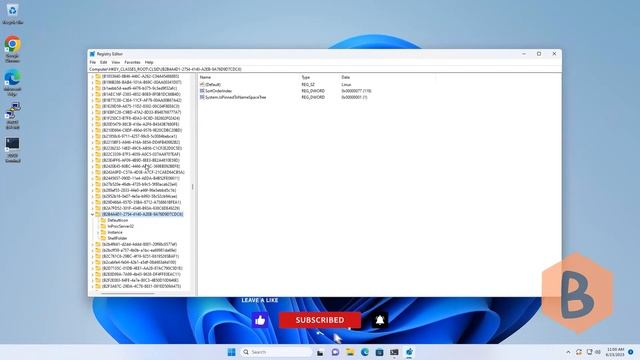
Task: Open Microsoft Edge from the taskbar
Action: (364, 352)
